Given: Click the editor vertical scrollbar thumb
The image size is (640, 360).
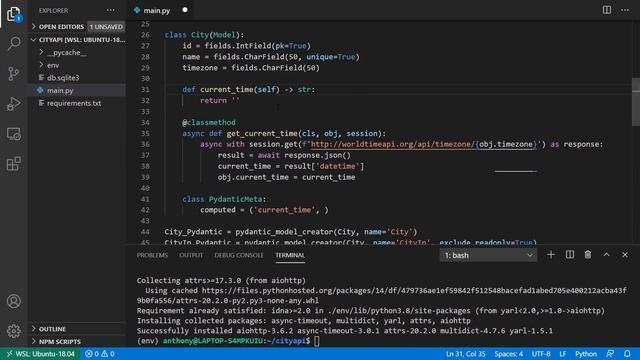Looking at the screenshot, I should point(636,102).
